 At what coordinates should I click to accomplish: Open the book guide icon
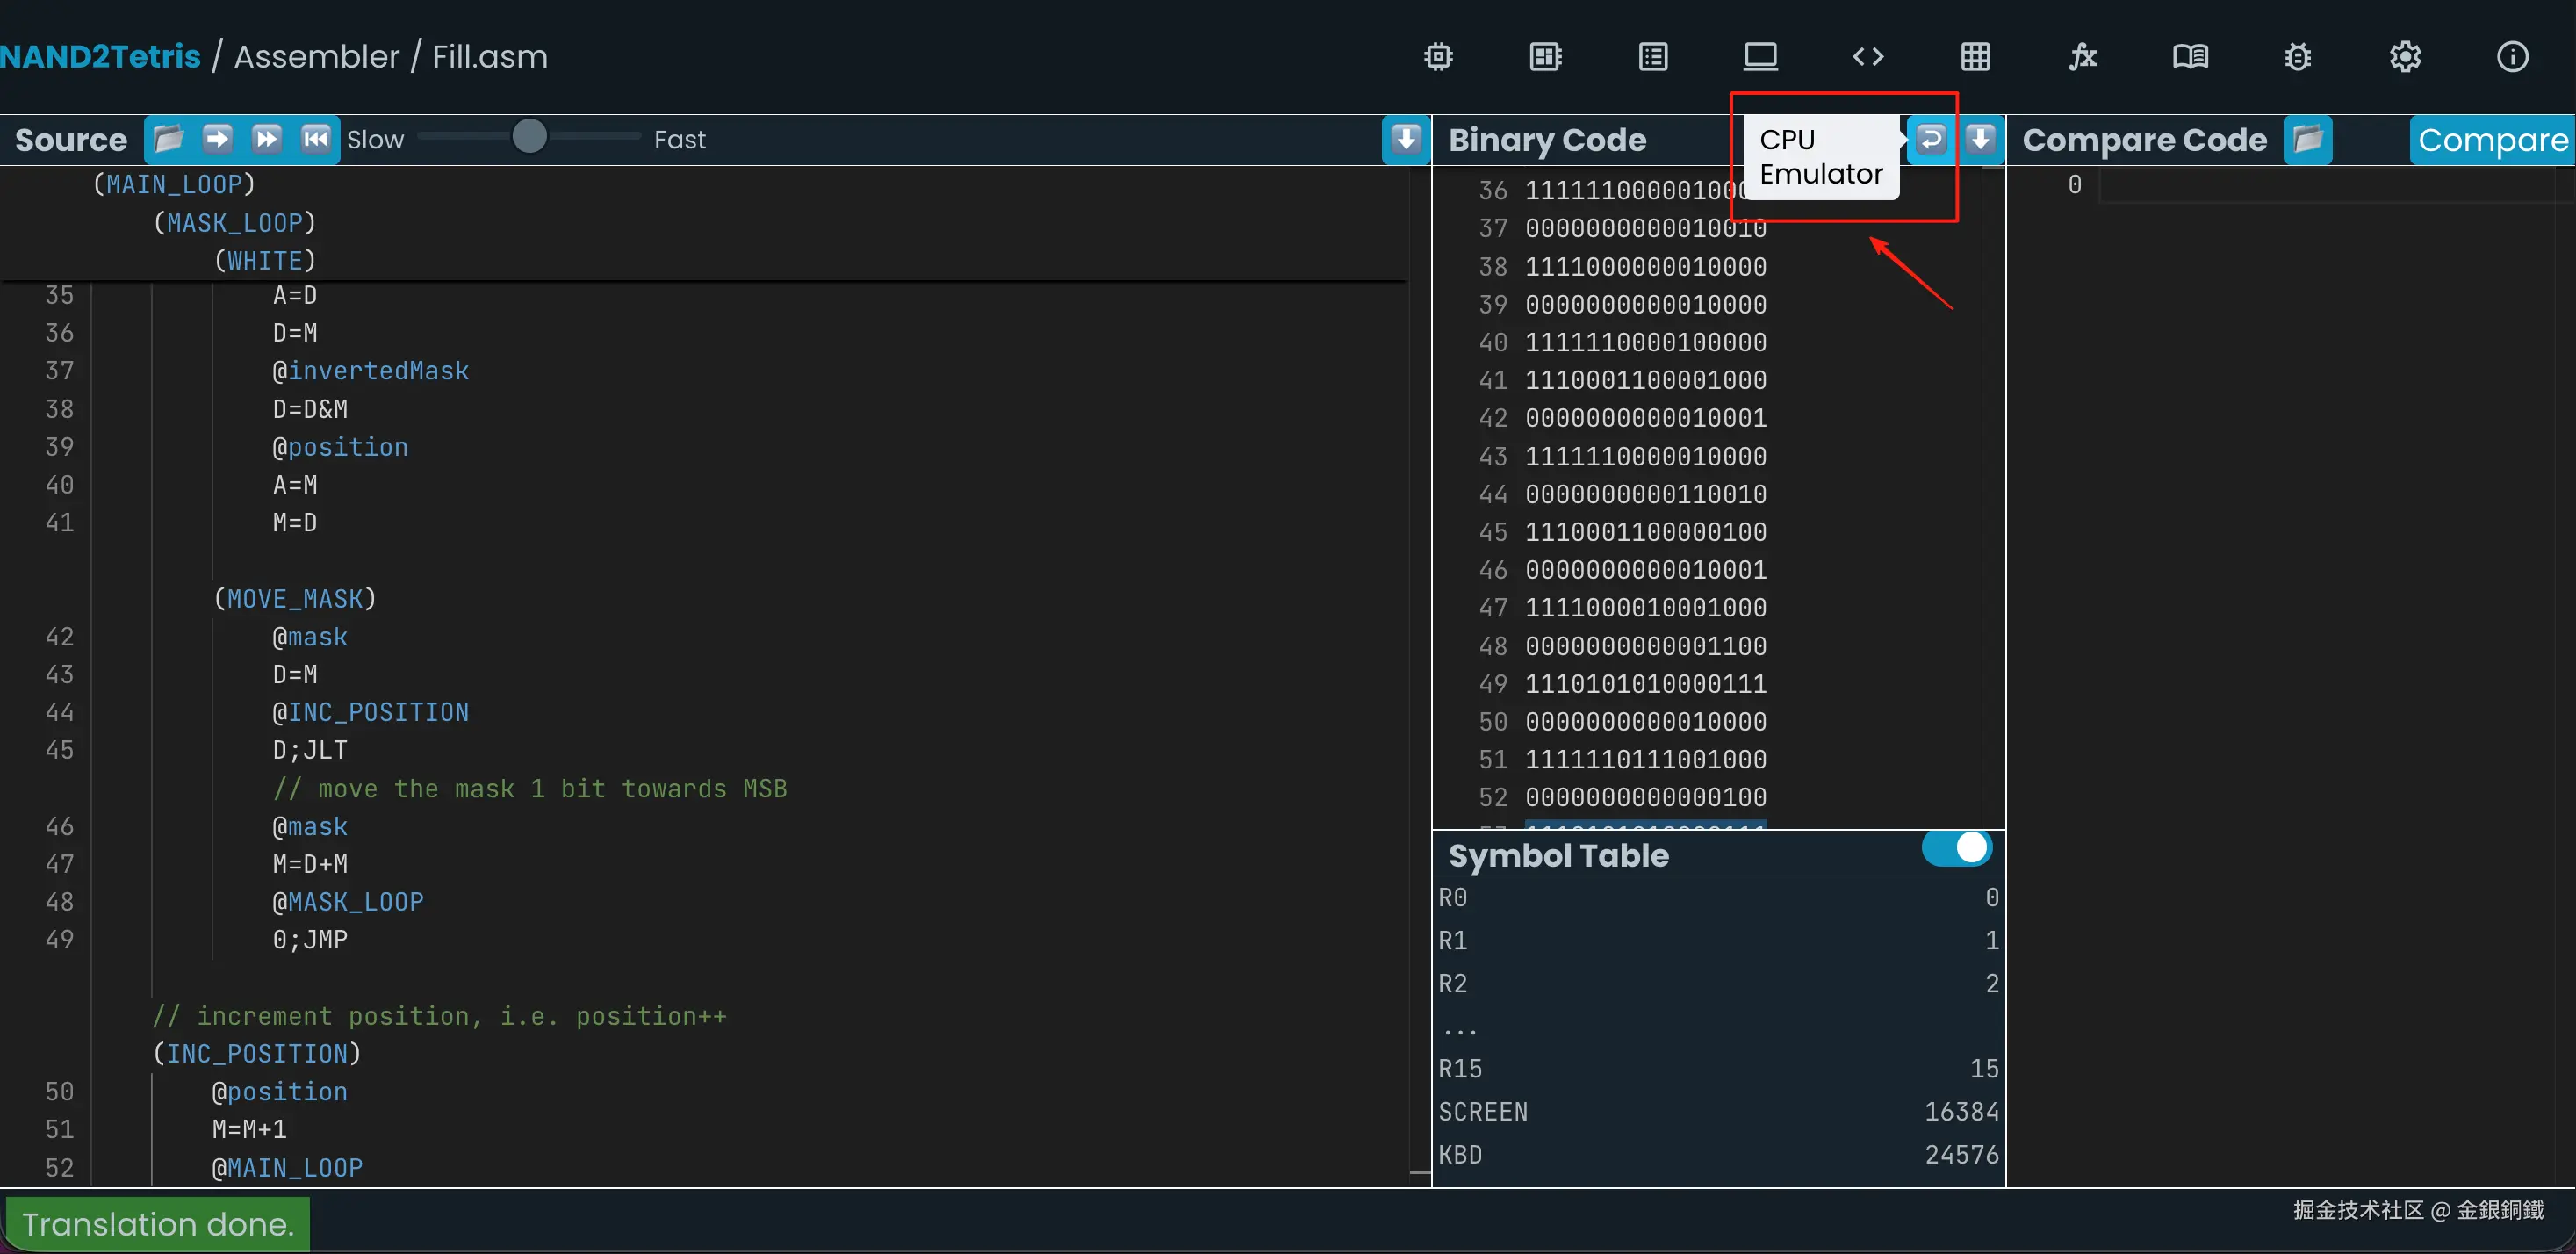2190,57
